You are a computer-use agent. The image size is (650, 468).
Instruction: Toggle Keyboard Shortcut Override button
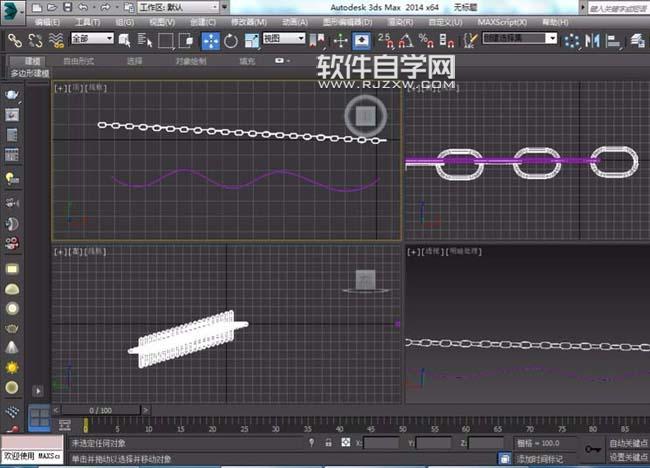tap(361, 41)
